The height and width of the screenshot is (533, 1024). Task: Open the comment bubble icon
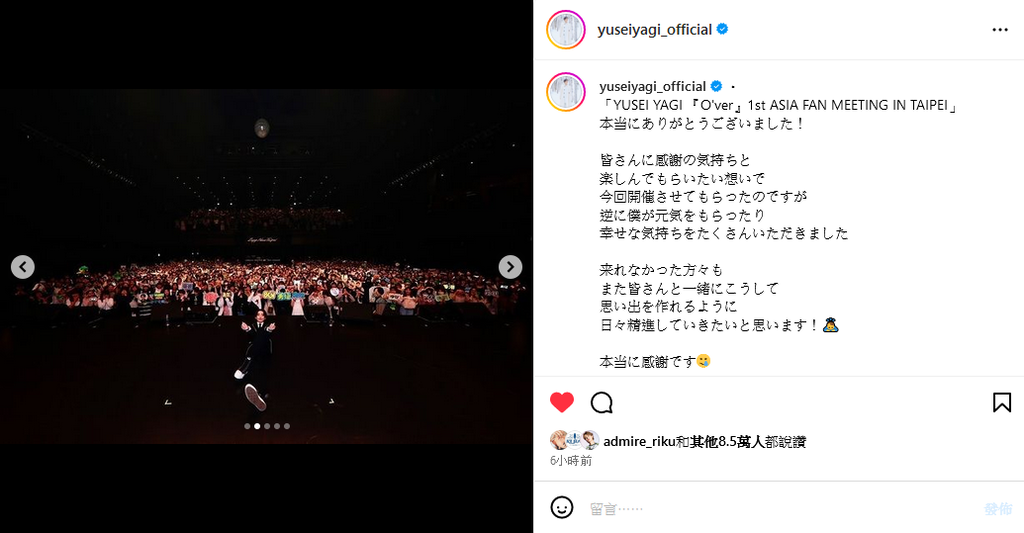pos(601,403)
